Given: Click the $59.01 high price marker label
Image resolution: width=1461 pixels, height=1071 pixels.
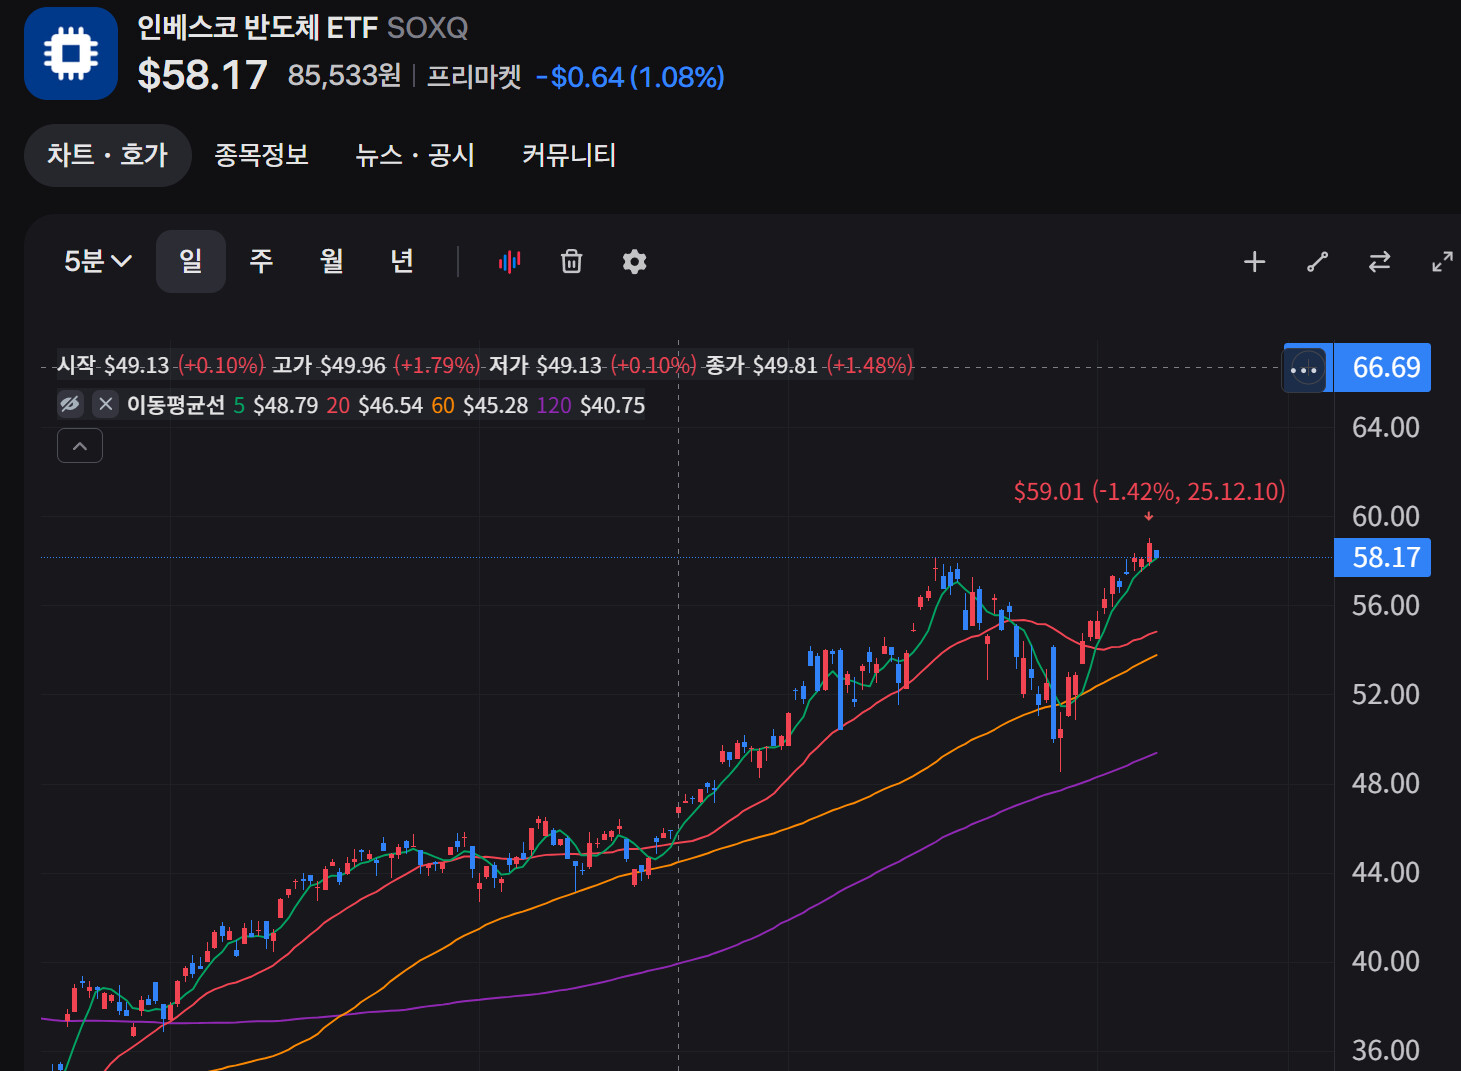Looking at the screenshot, I should click(x=1149, y=491).
